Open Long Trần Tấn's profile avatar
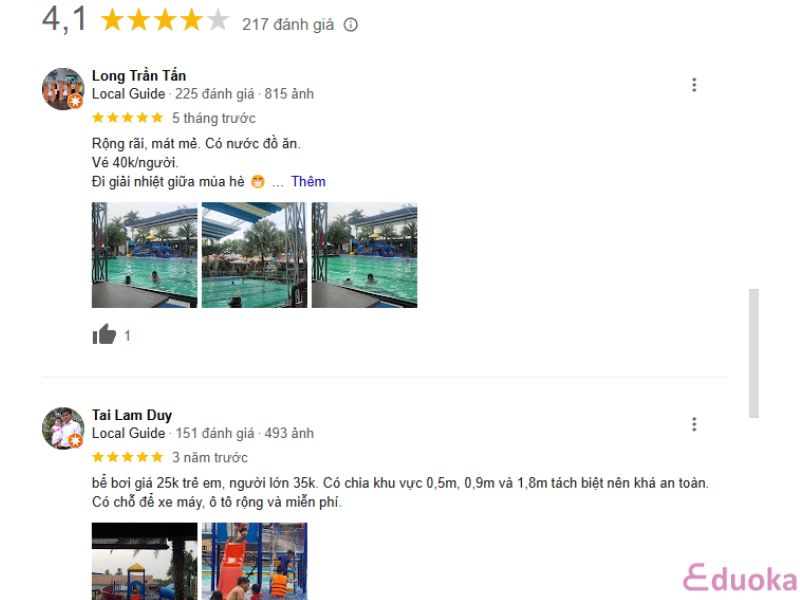Screen dimensions: 800x600 point(63,89)
